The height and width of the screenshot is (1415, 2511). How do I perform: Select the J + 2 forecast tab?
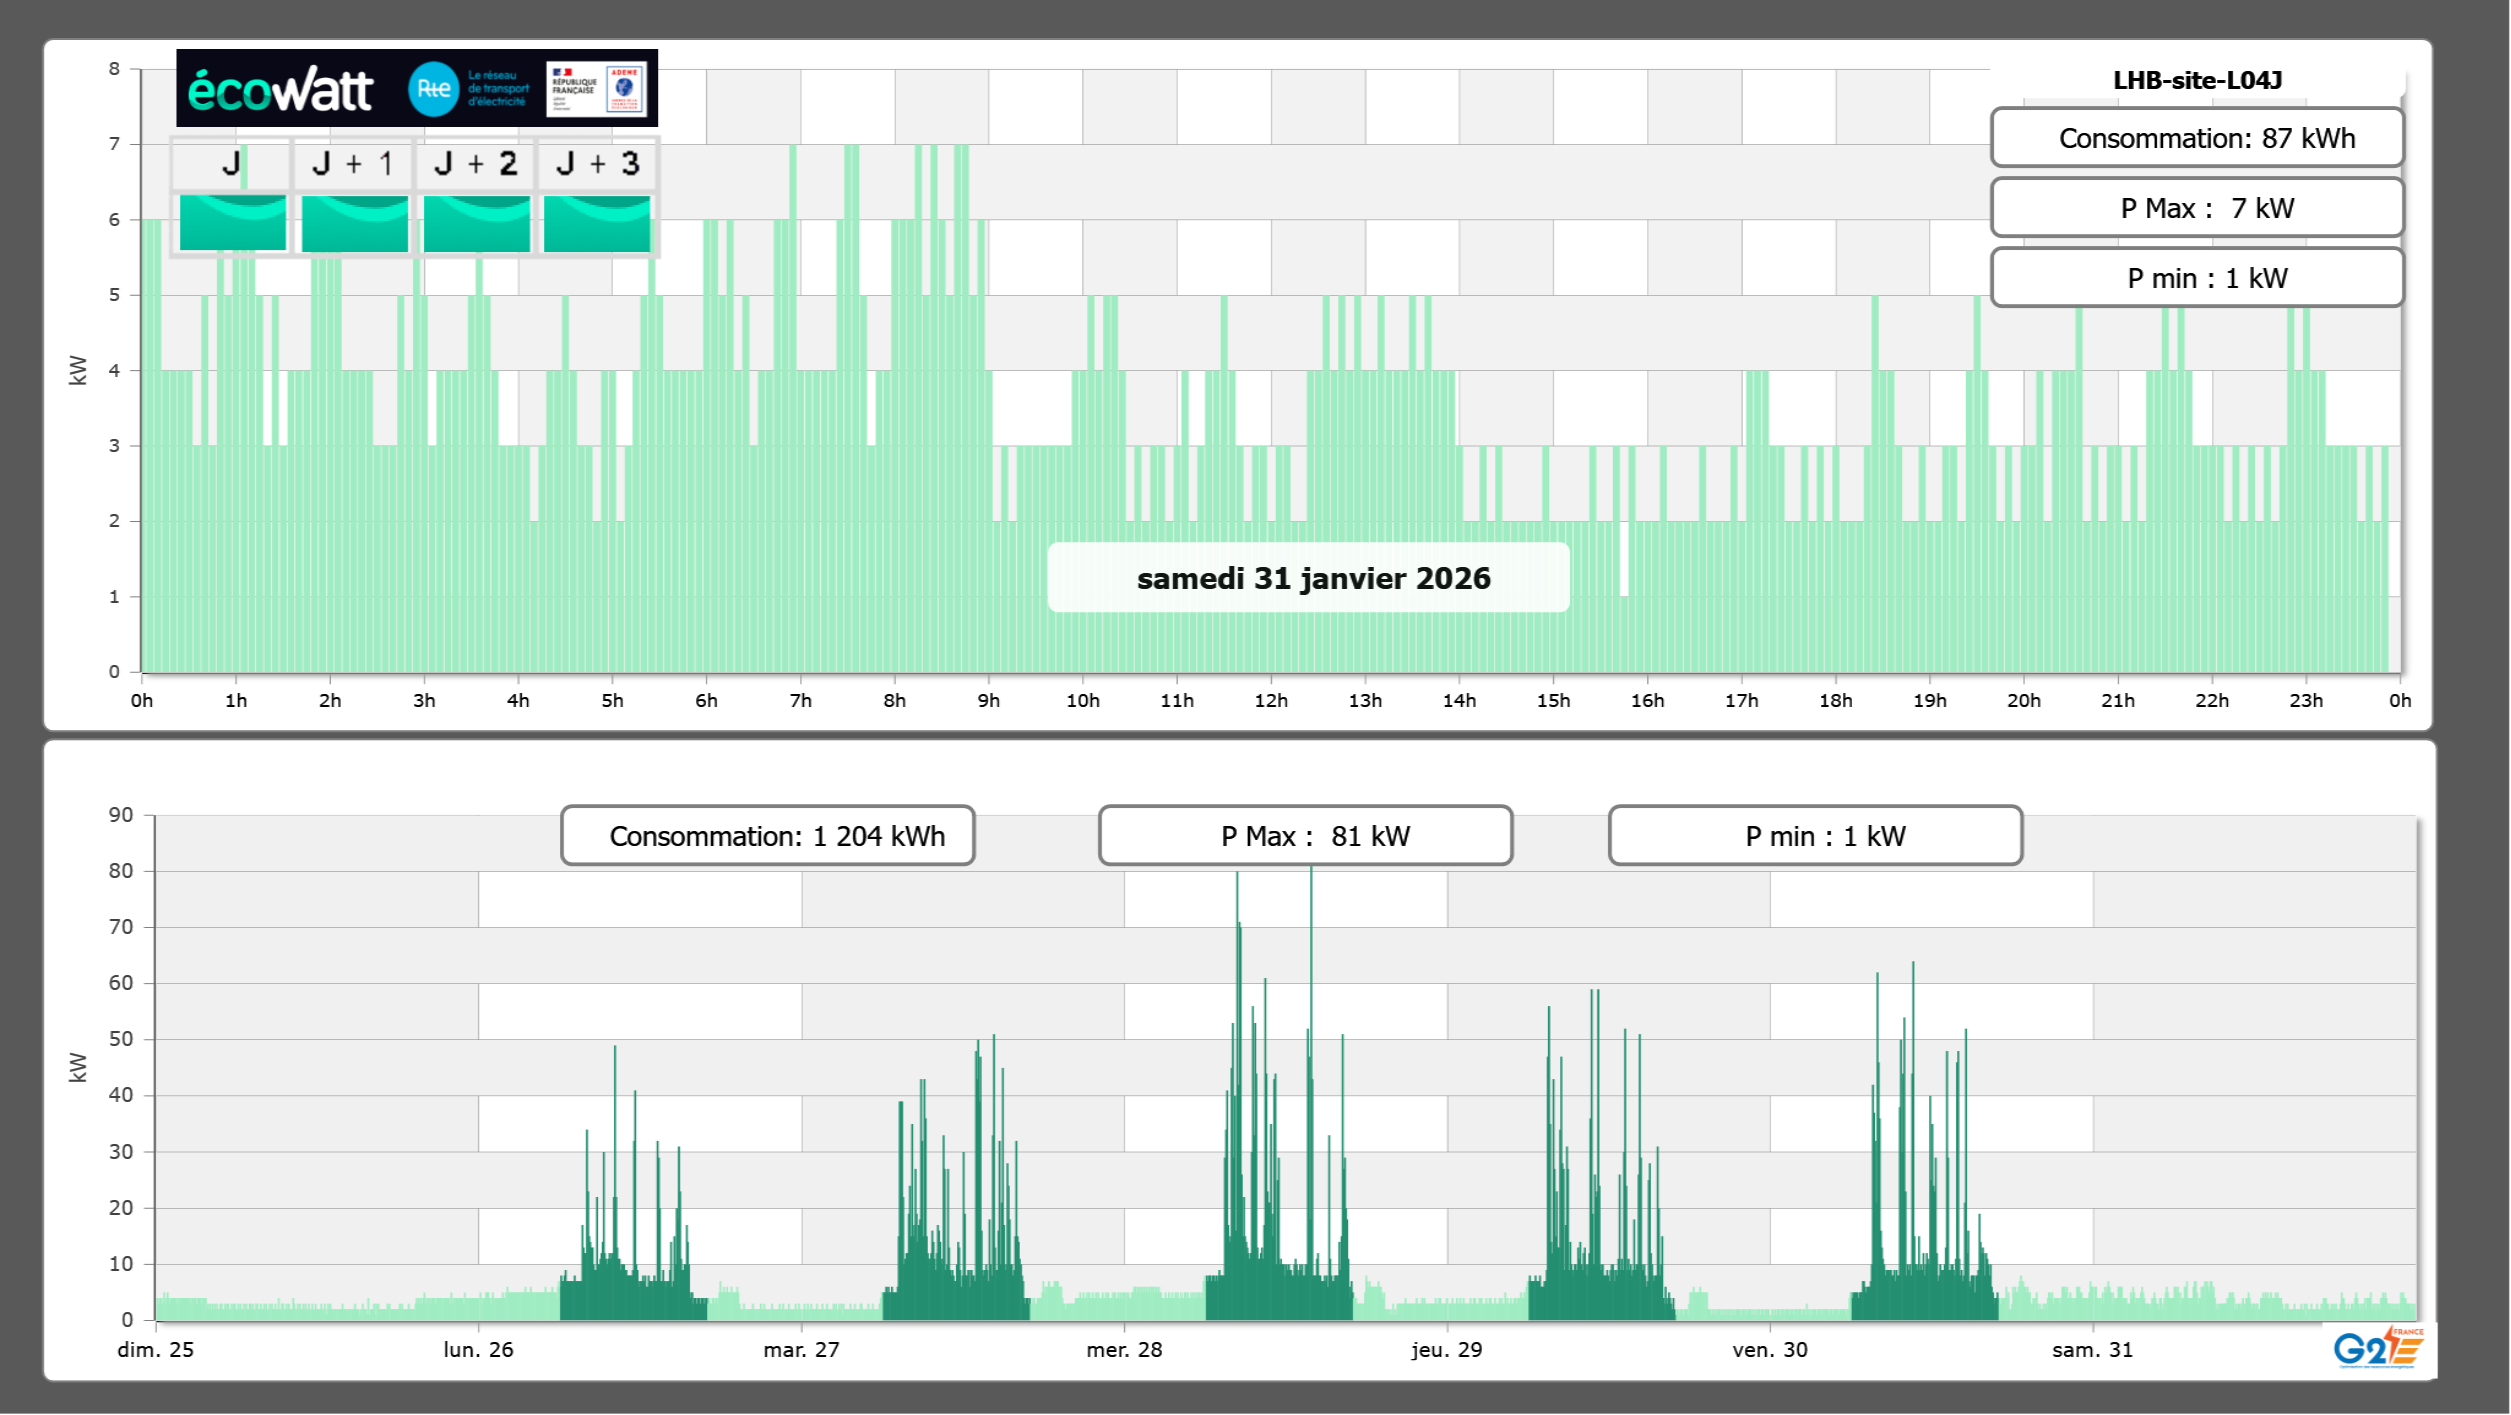475,164
